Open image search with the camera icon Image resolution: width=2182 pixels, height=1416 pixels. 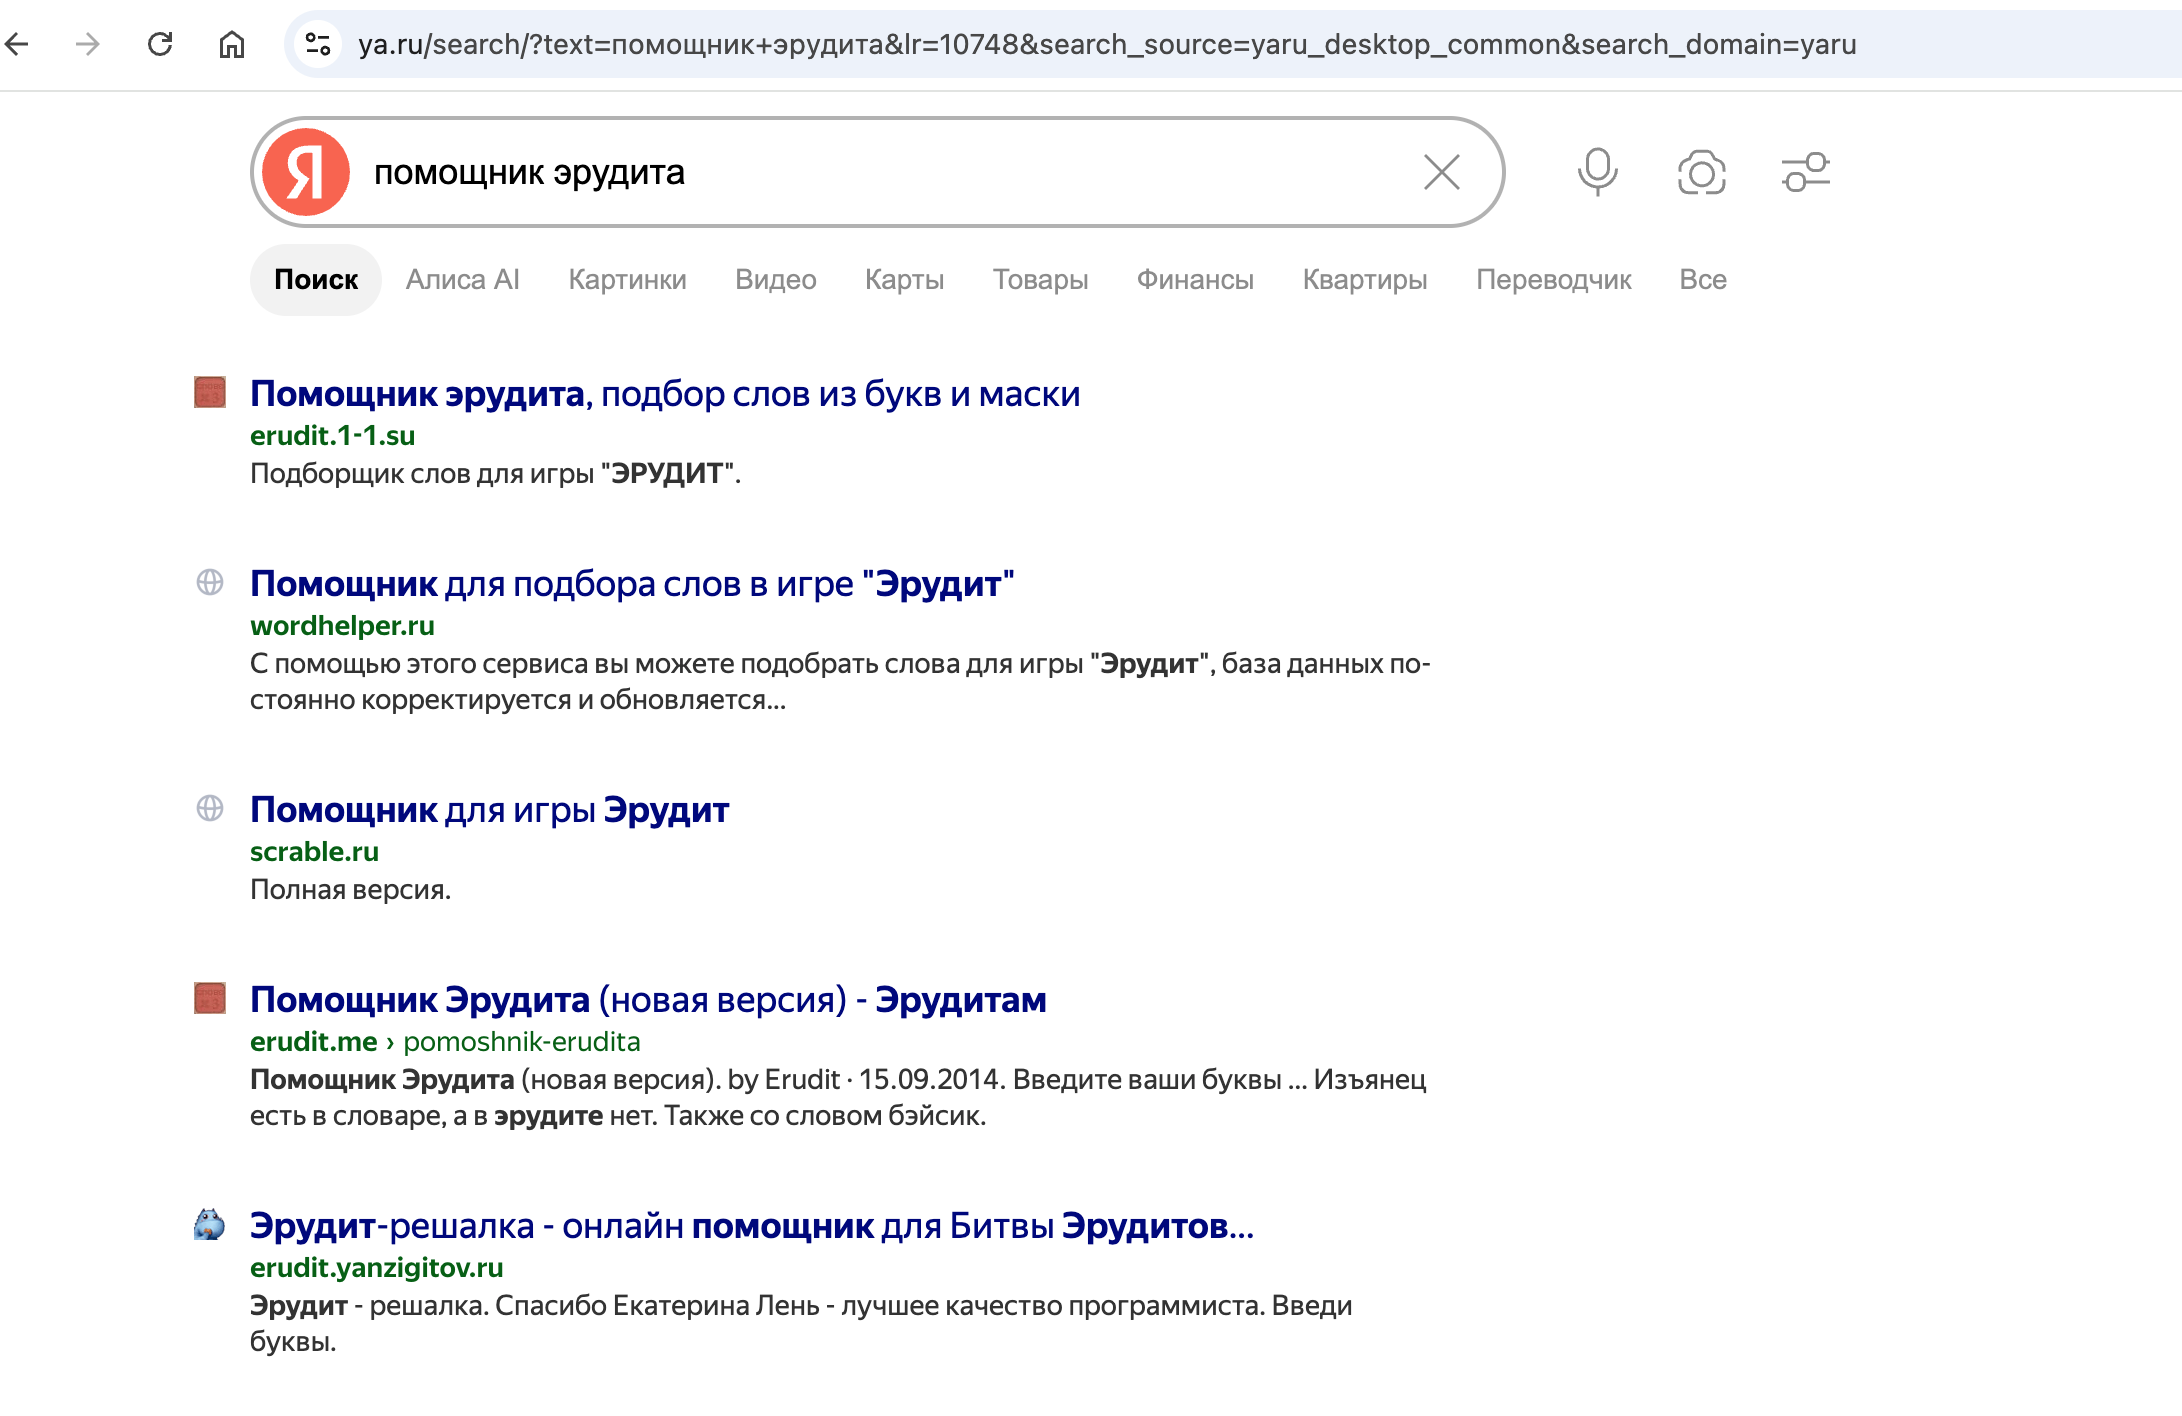[x=1702, y=172]
